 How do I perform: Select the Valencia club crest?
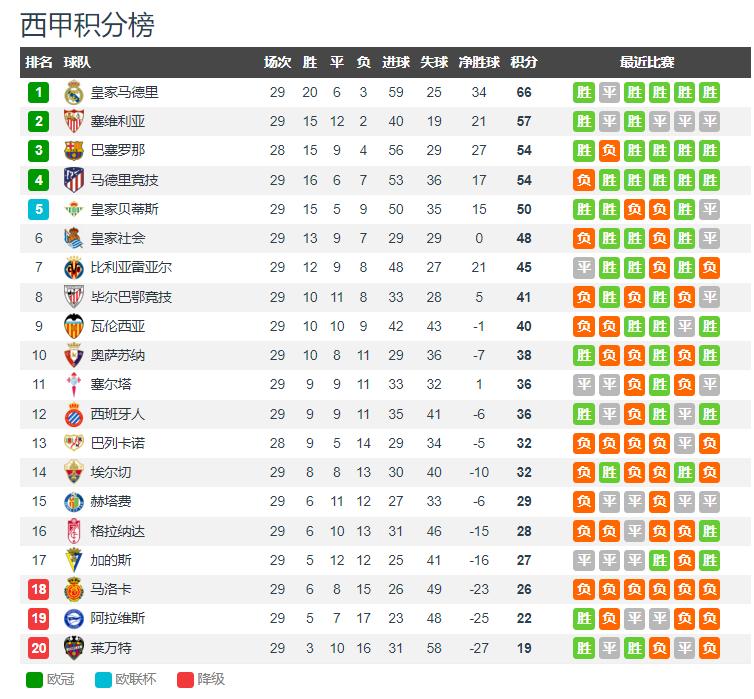pos(72,326)
